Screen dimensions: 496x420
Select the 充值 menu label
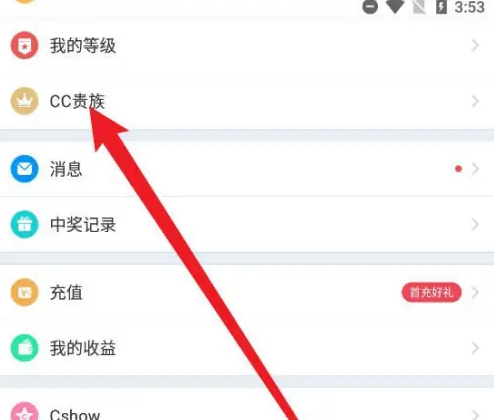66,293
